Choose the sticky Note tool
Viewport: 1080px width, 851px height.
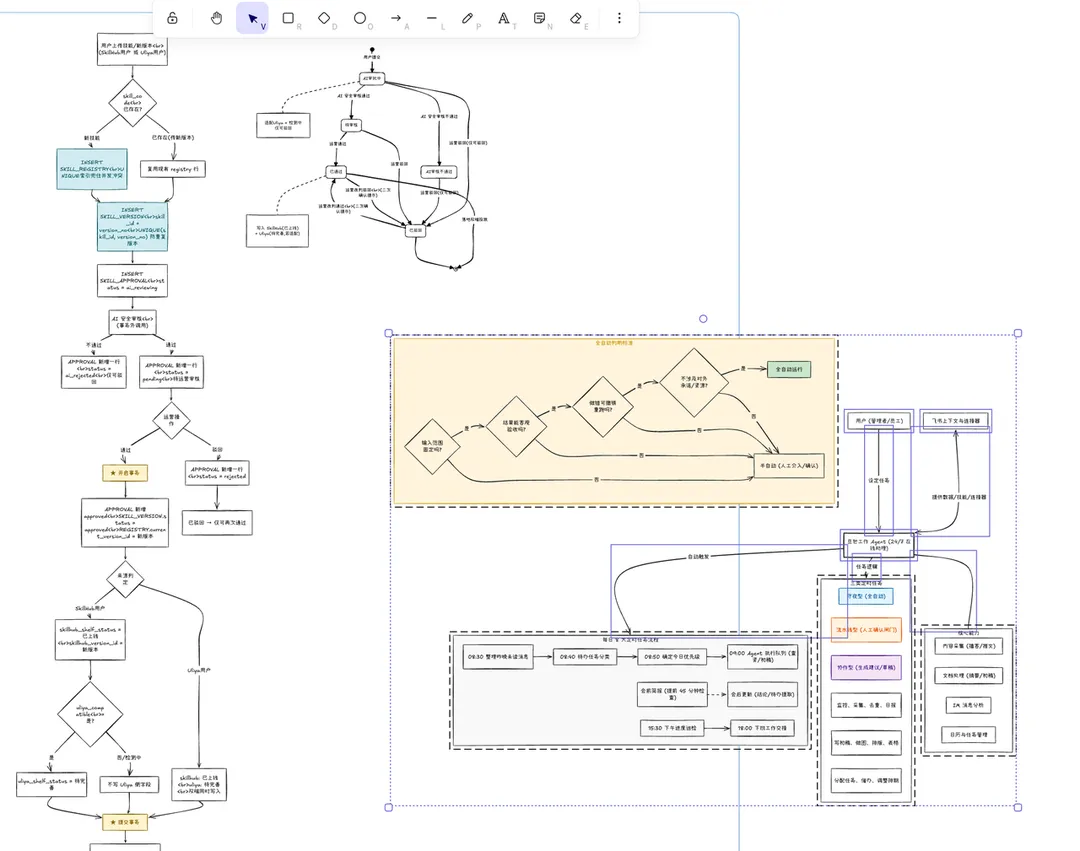tap(539, 18)
